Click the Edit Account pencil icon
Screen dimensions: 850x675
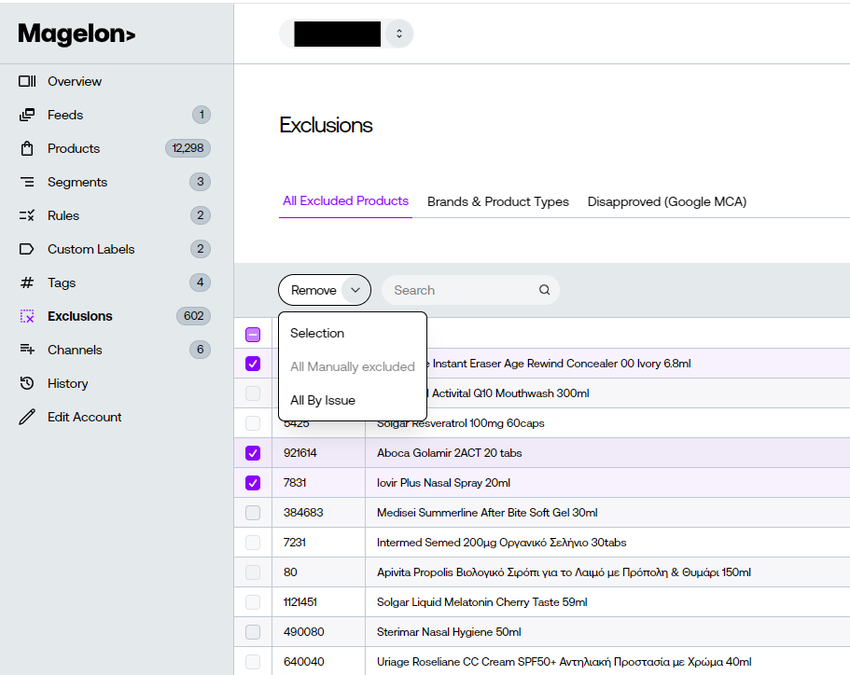(27, 417)
